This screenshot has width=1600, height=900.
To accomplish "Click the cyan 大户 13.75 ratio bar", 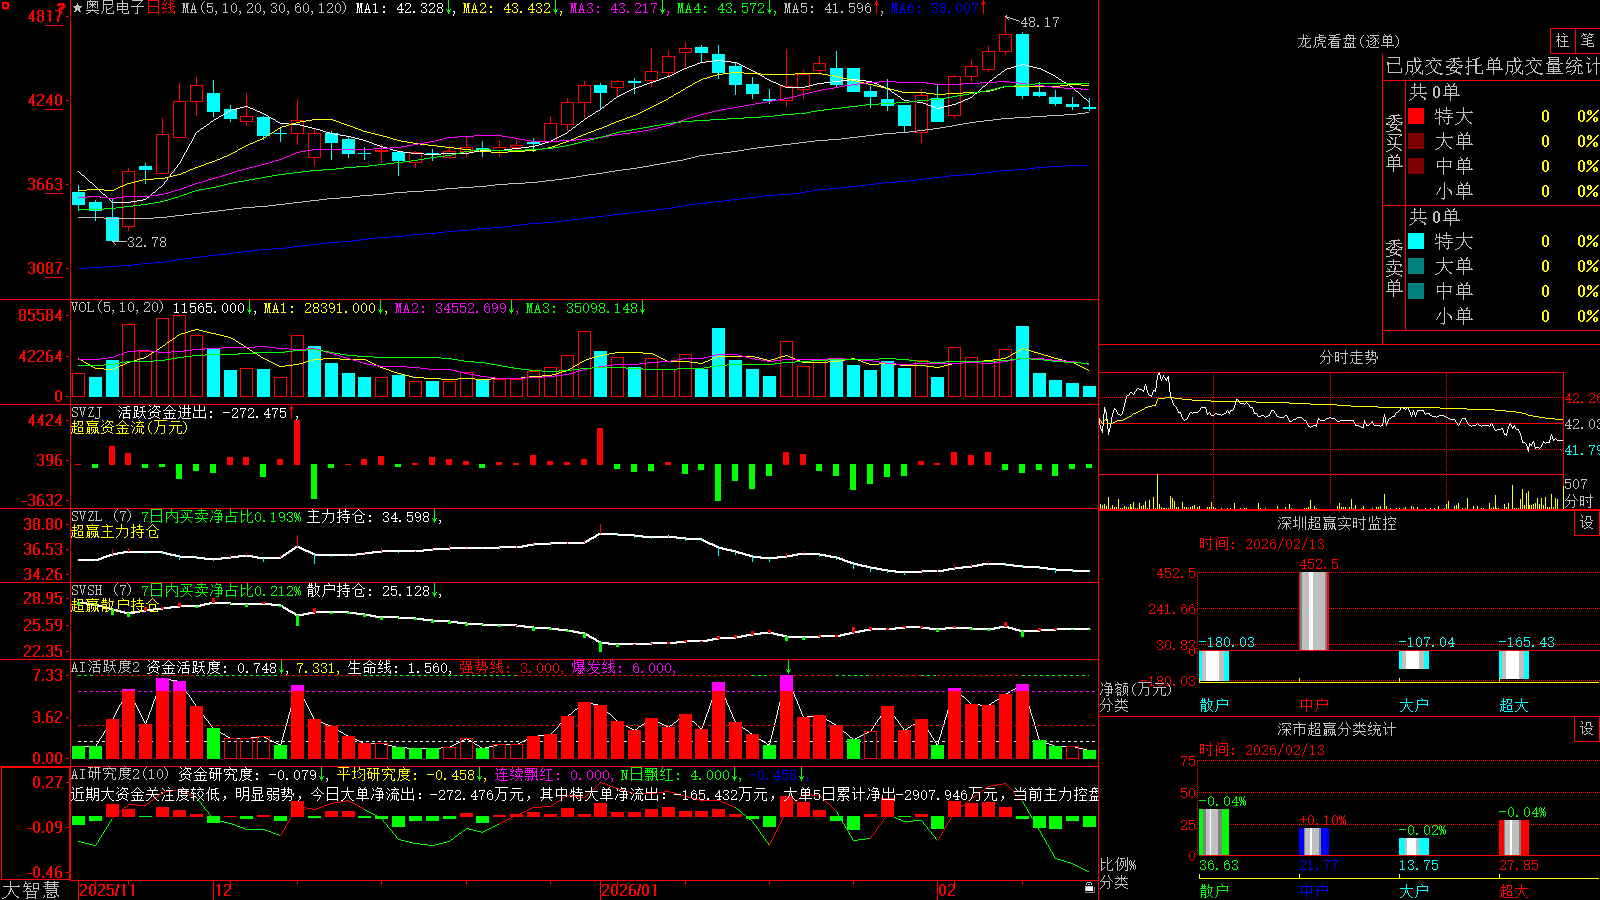I will 1414,846.
